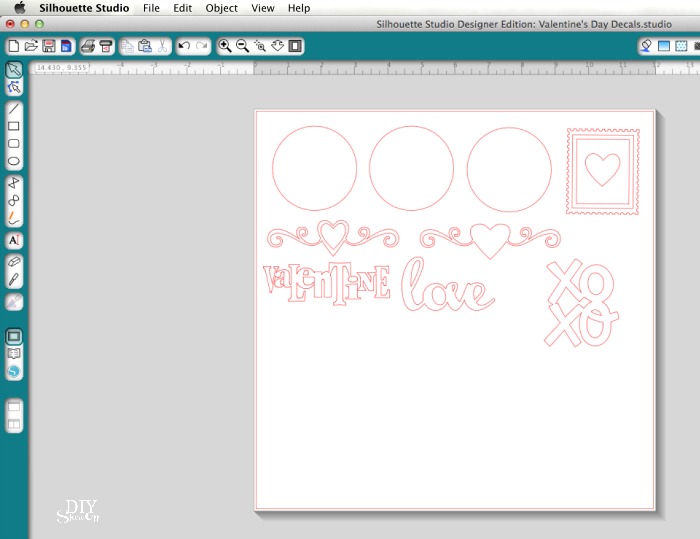Click the Zoom In magnifier icon
Viewport: 700px width, 539px height.
[x=225, y=46]
